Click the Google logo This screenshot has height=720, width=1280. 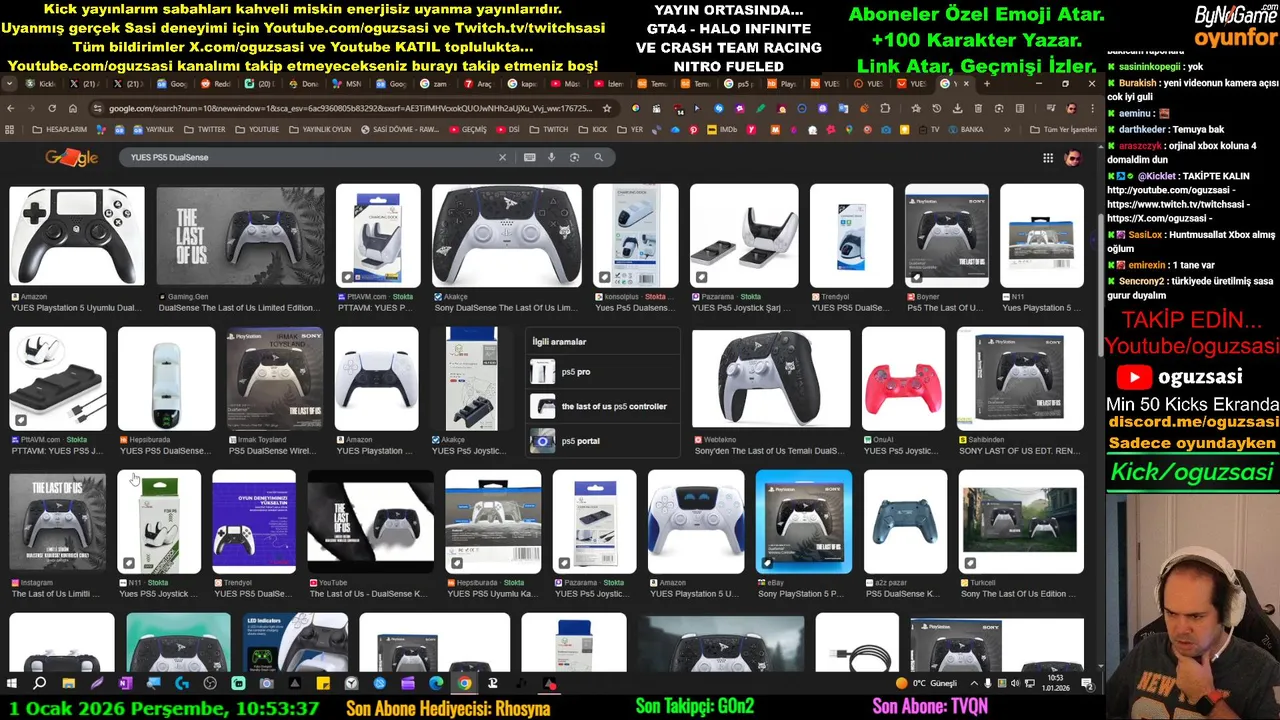tap(71, 157)
